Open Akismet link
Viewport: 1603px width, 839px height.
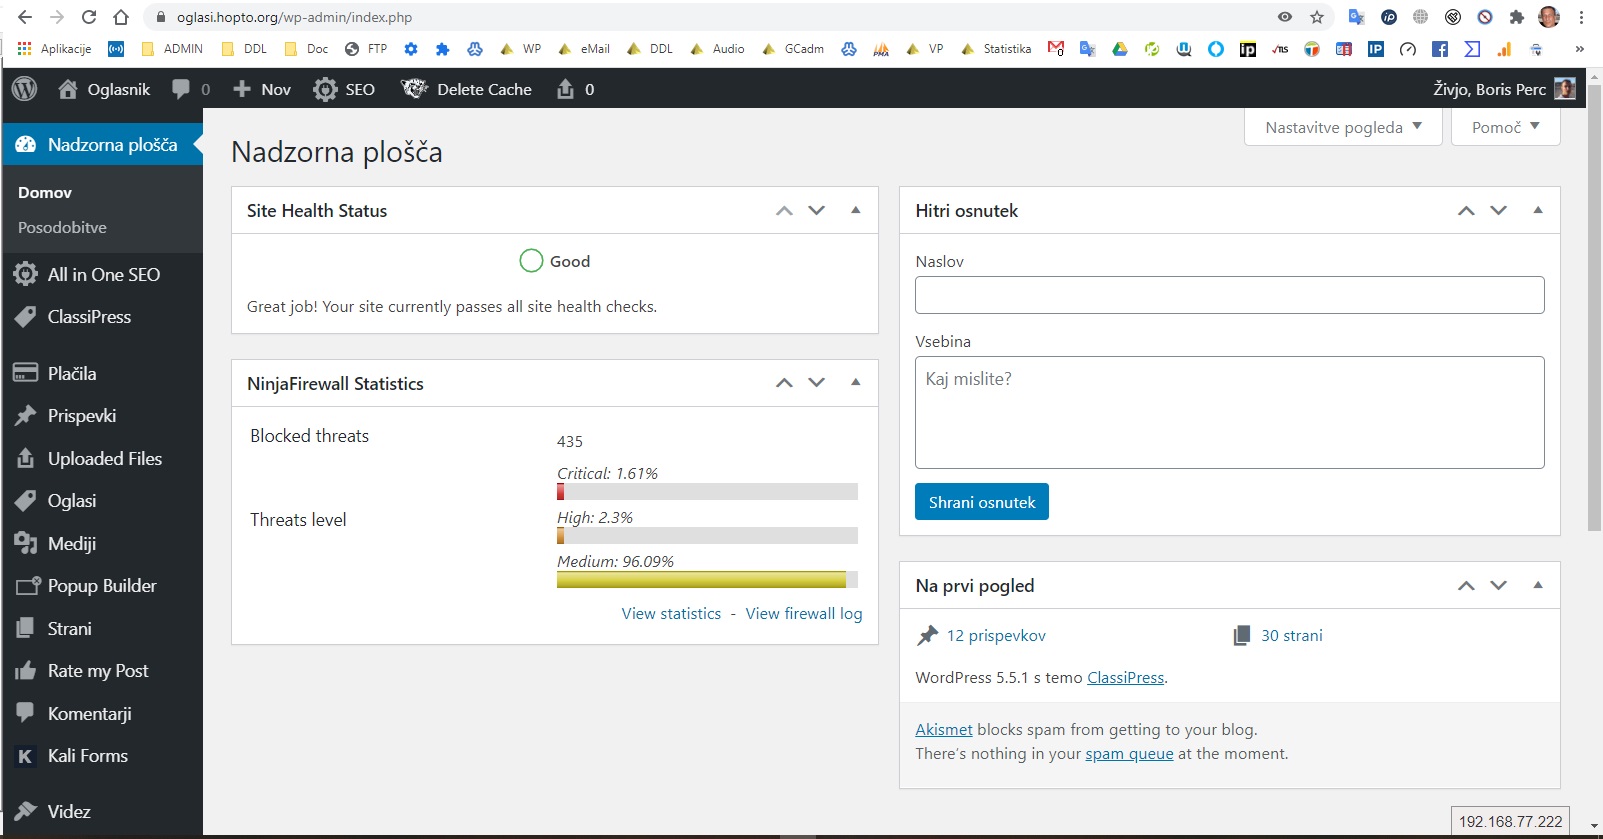click(944, 730)
